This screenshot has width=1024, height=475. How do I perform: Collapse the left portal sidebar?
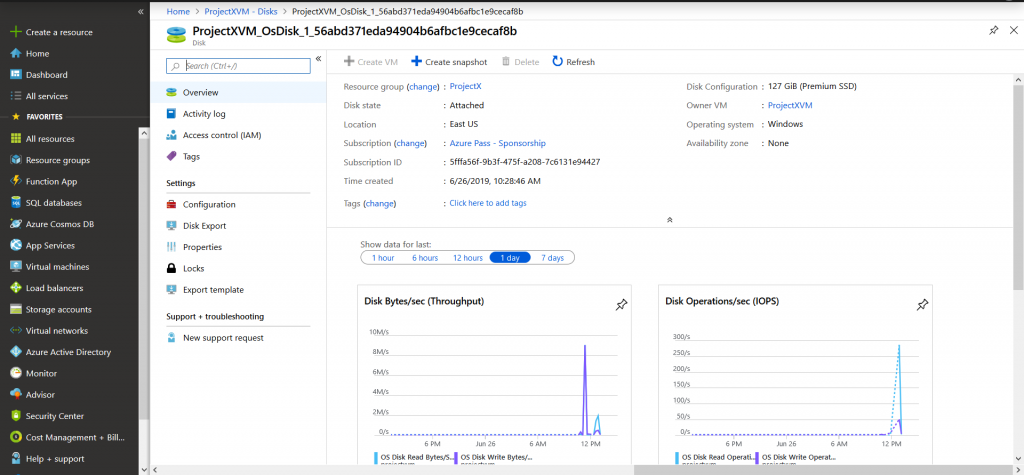pyautogui.click(x=141, y=12)
